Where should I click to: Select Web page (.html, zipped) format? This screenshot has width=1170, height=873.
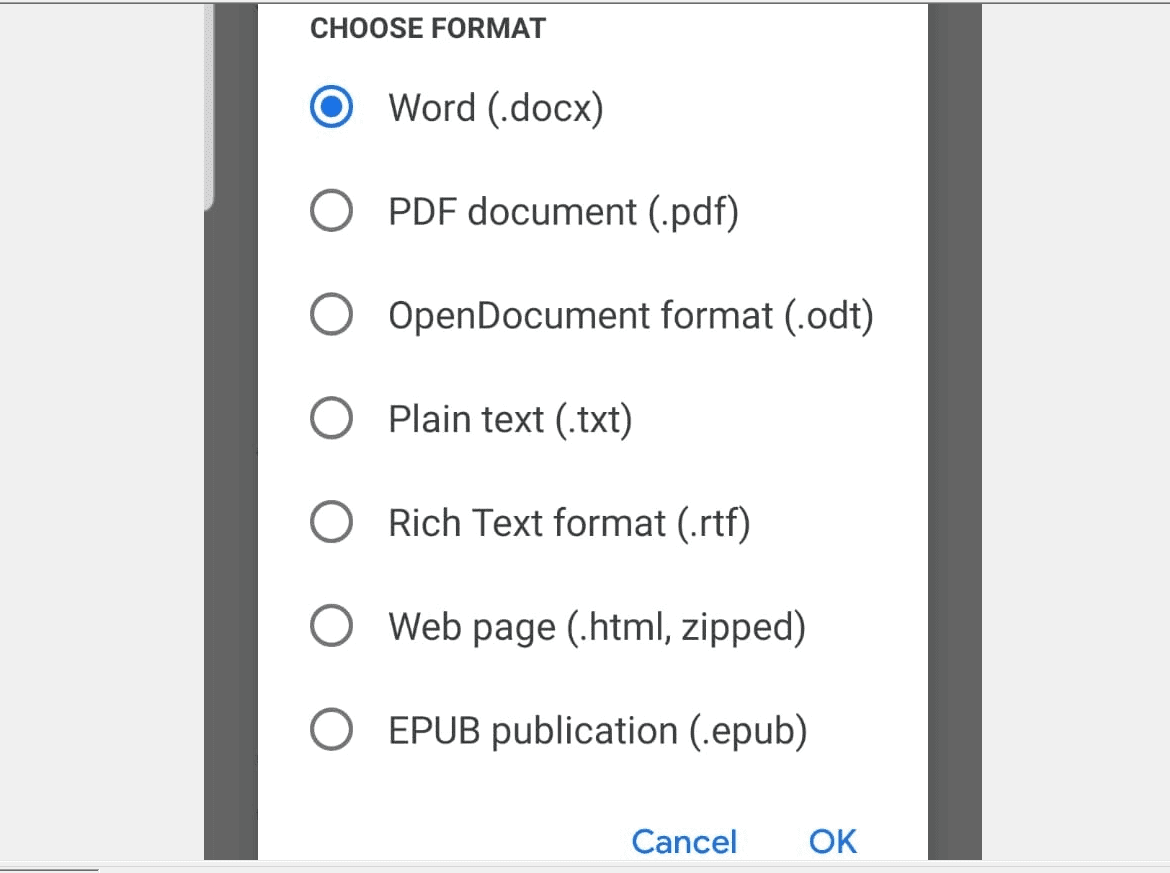coord(331,625)
